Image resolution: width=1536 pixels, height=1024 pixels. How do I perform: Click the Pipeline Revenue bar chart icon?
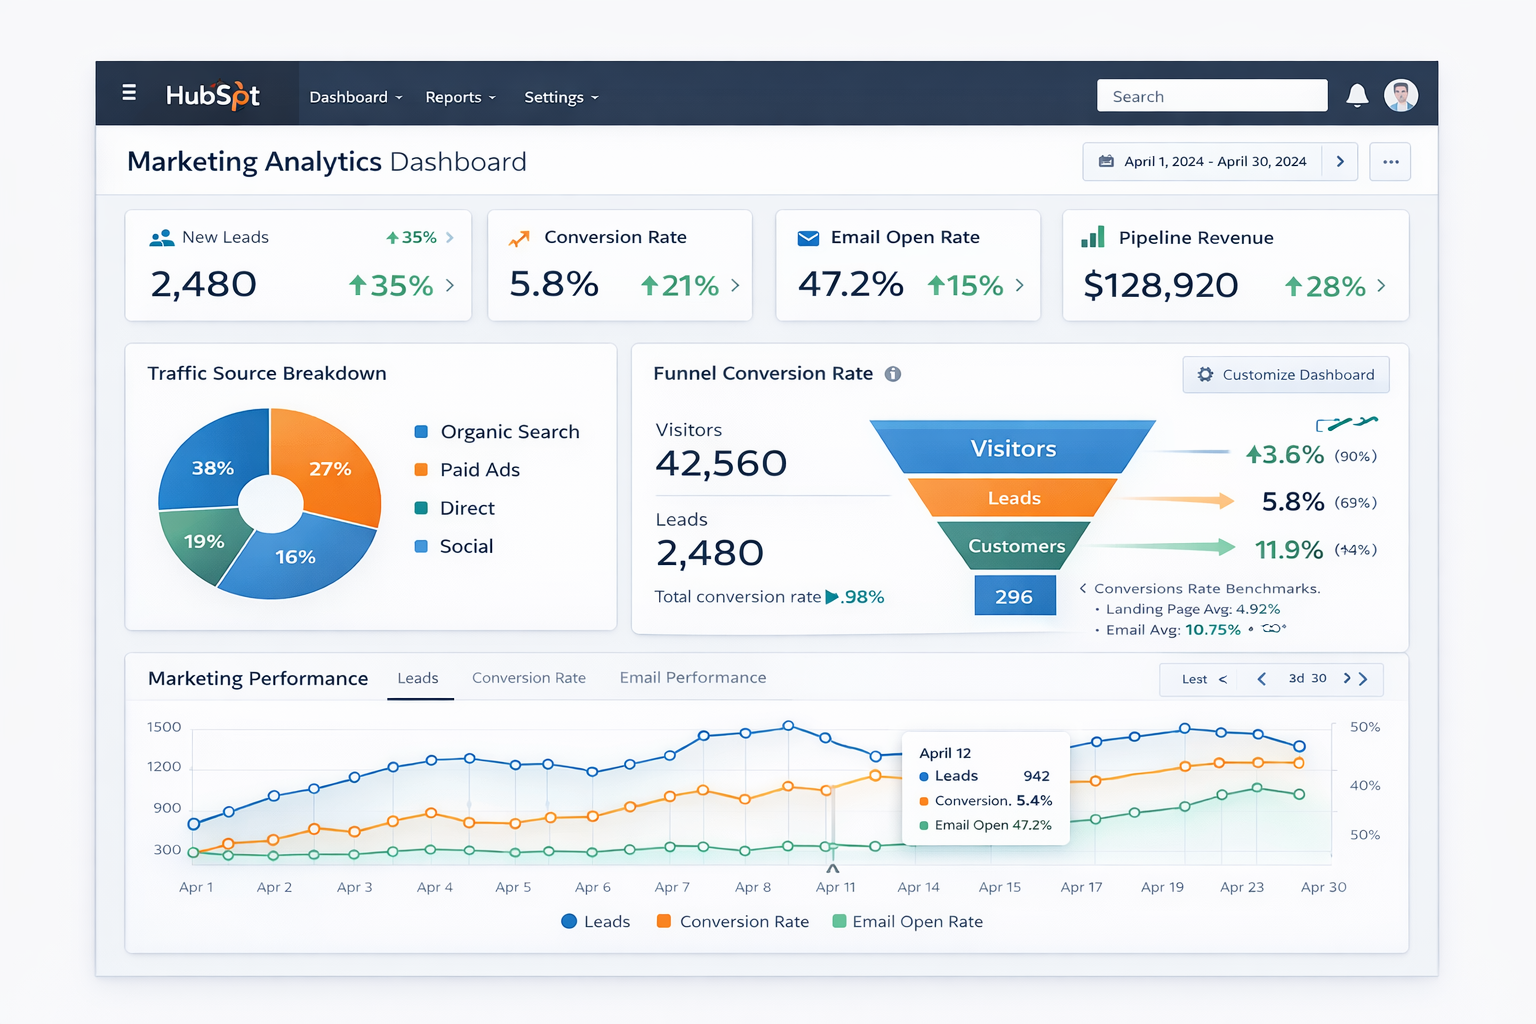pyautogui.click(x=1093, y=237)
